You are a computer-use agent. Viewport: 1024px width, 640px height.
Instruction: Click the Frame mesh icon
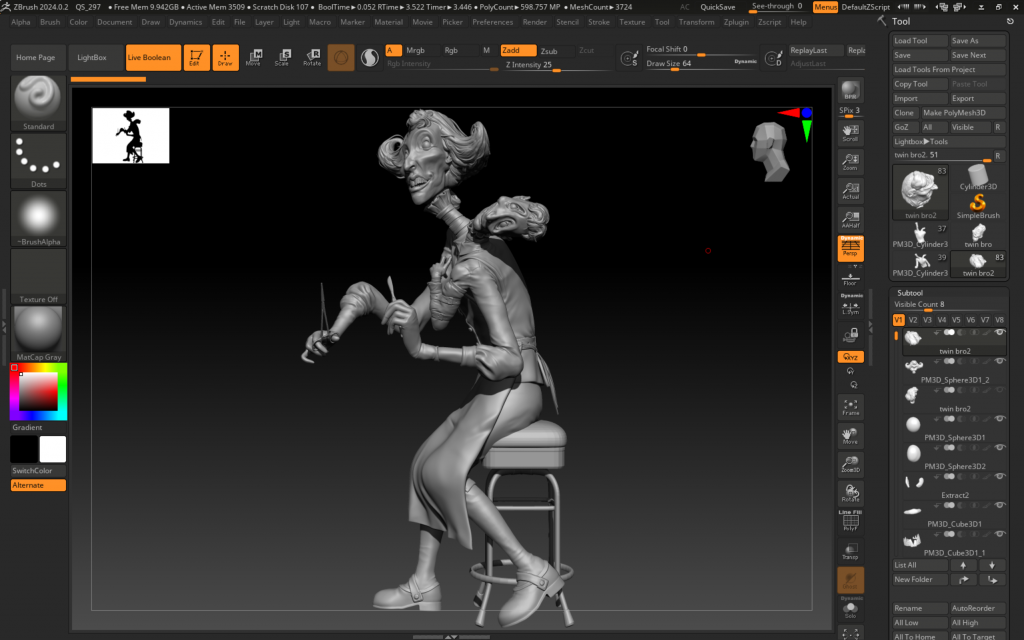pyautogui.click(x=850, y=406)
